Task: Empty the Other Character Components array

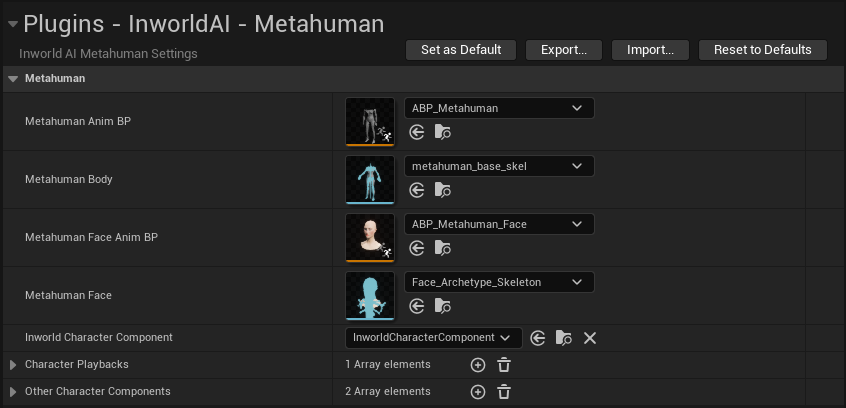Action: 503,392
